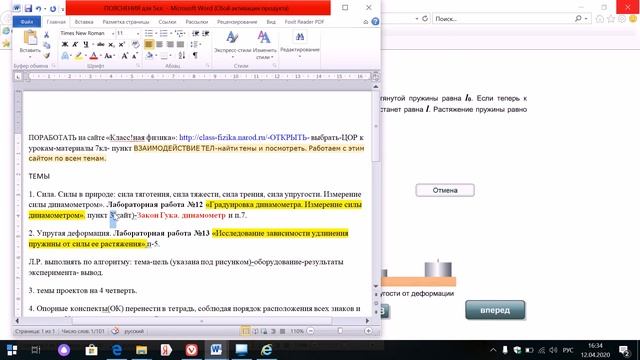Open the Paragraph dialog launcher (Абзац)
Image resolution: width=640 pixels, height=360 pixels.
click(208, 66)
